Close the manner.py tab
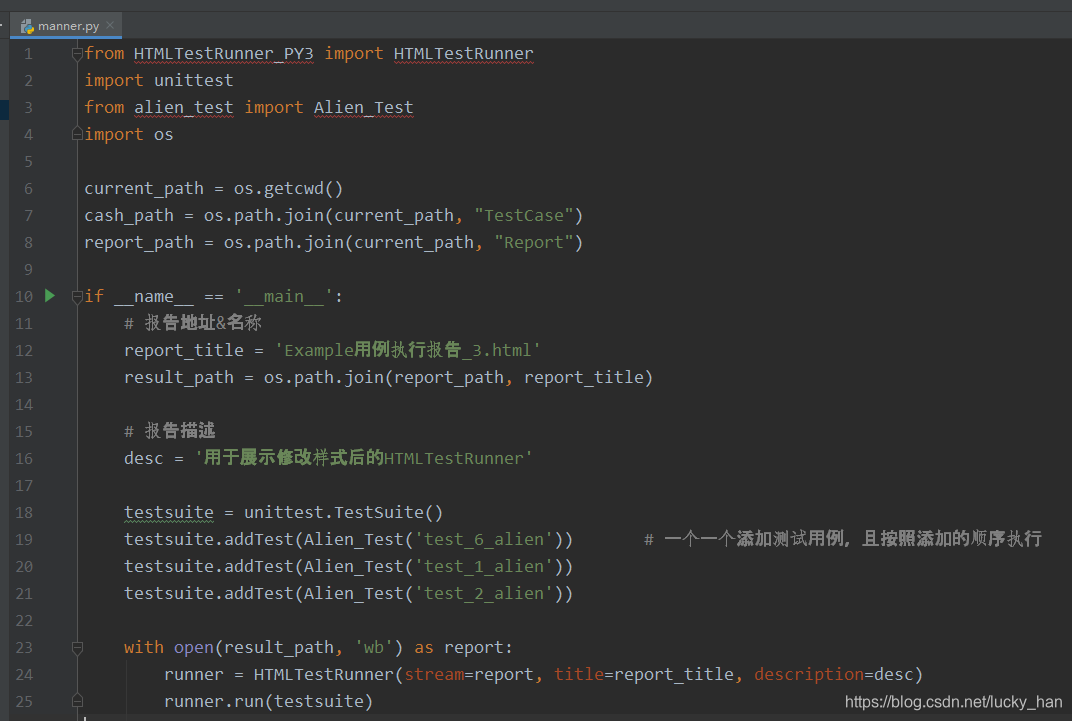This screenshot has height=721, width=1072. 109,27
